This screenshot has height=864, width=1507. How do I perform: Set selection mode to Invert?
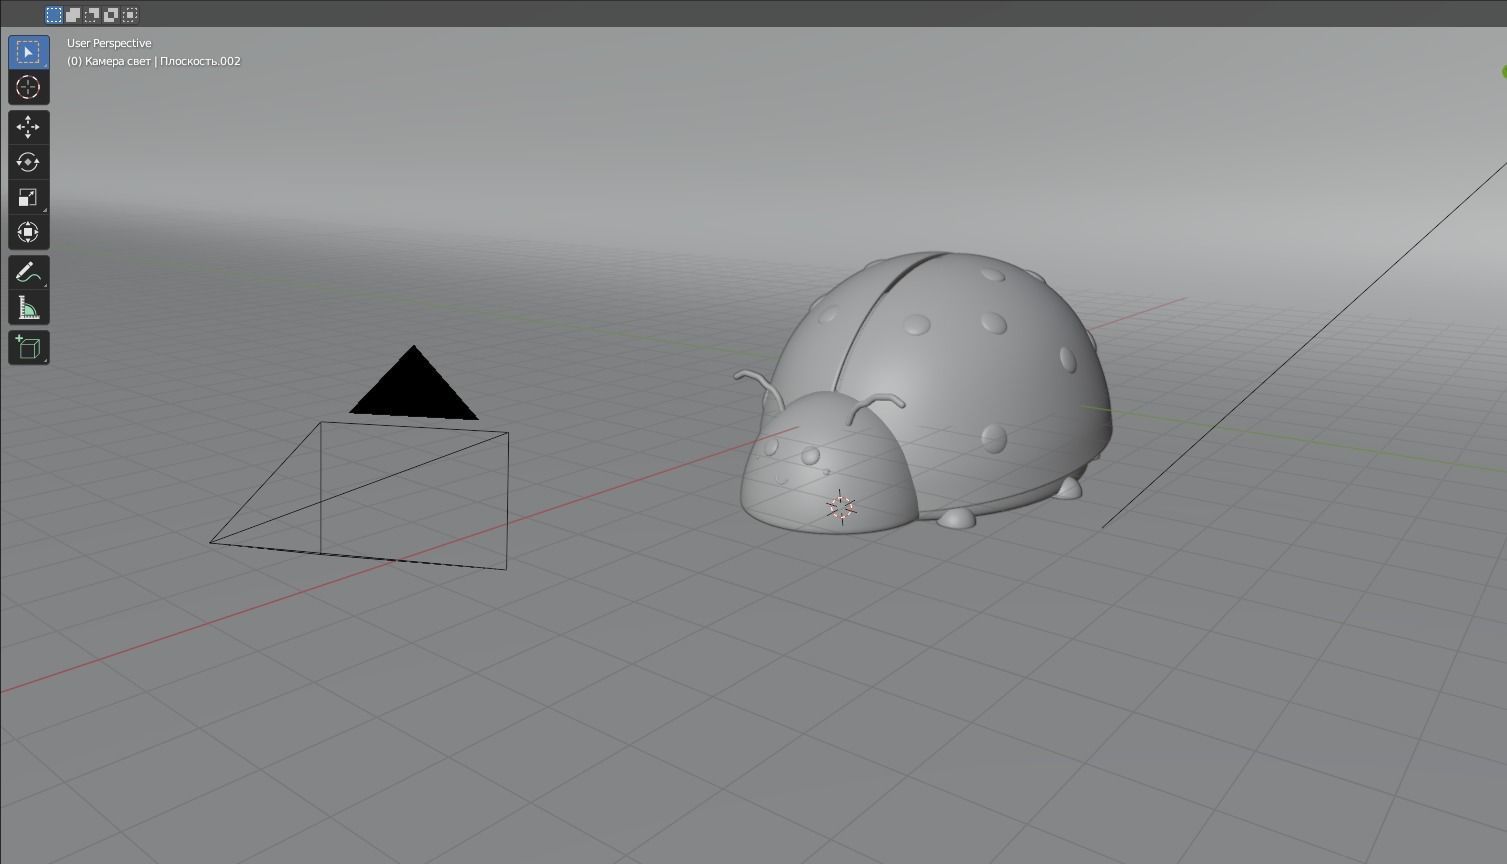pos(111,14)
